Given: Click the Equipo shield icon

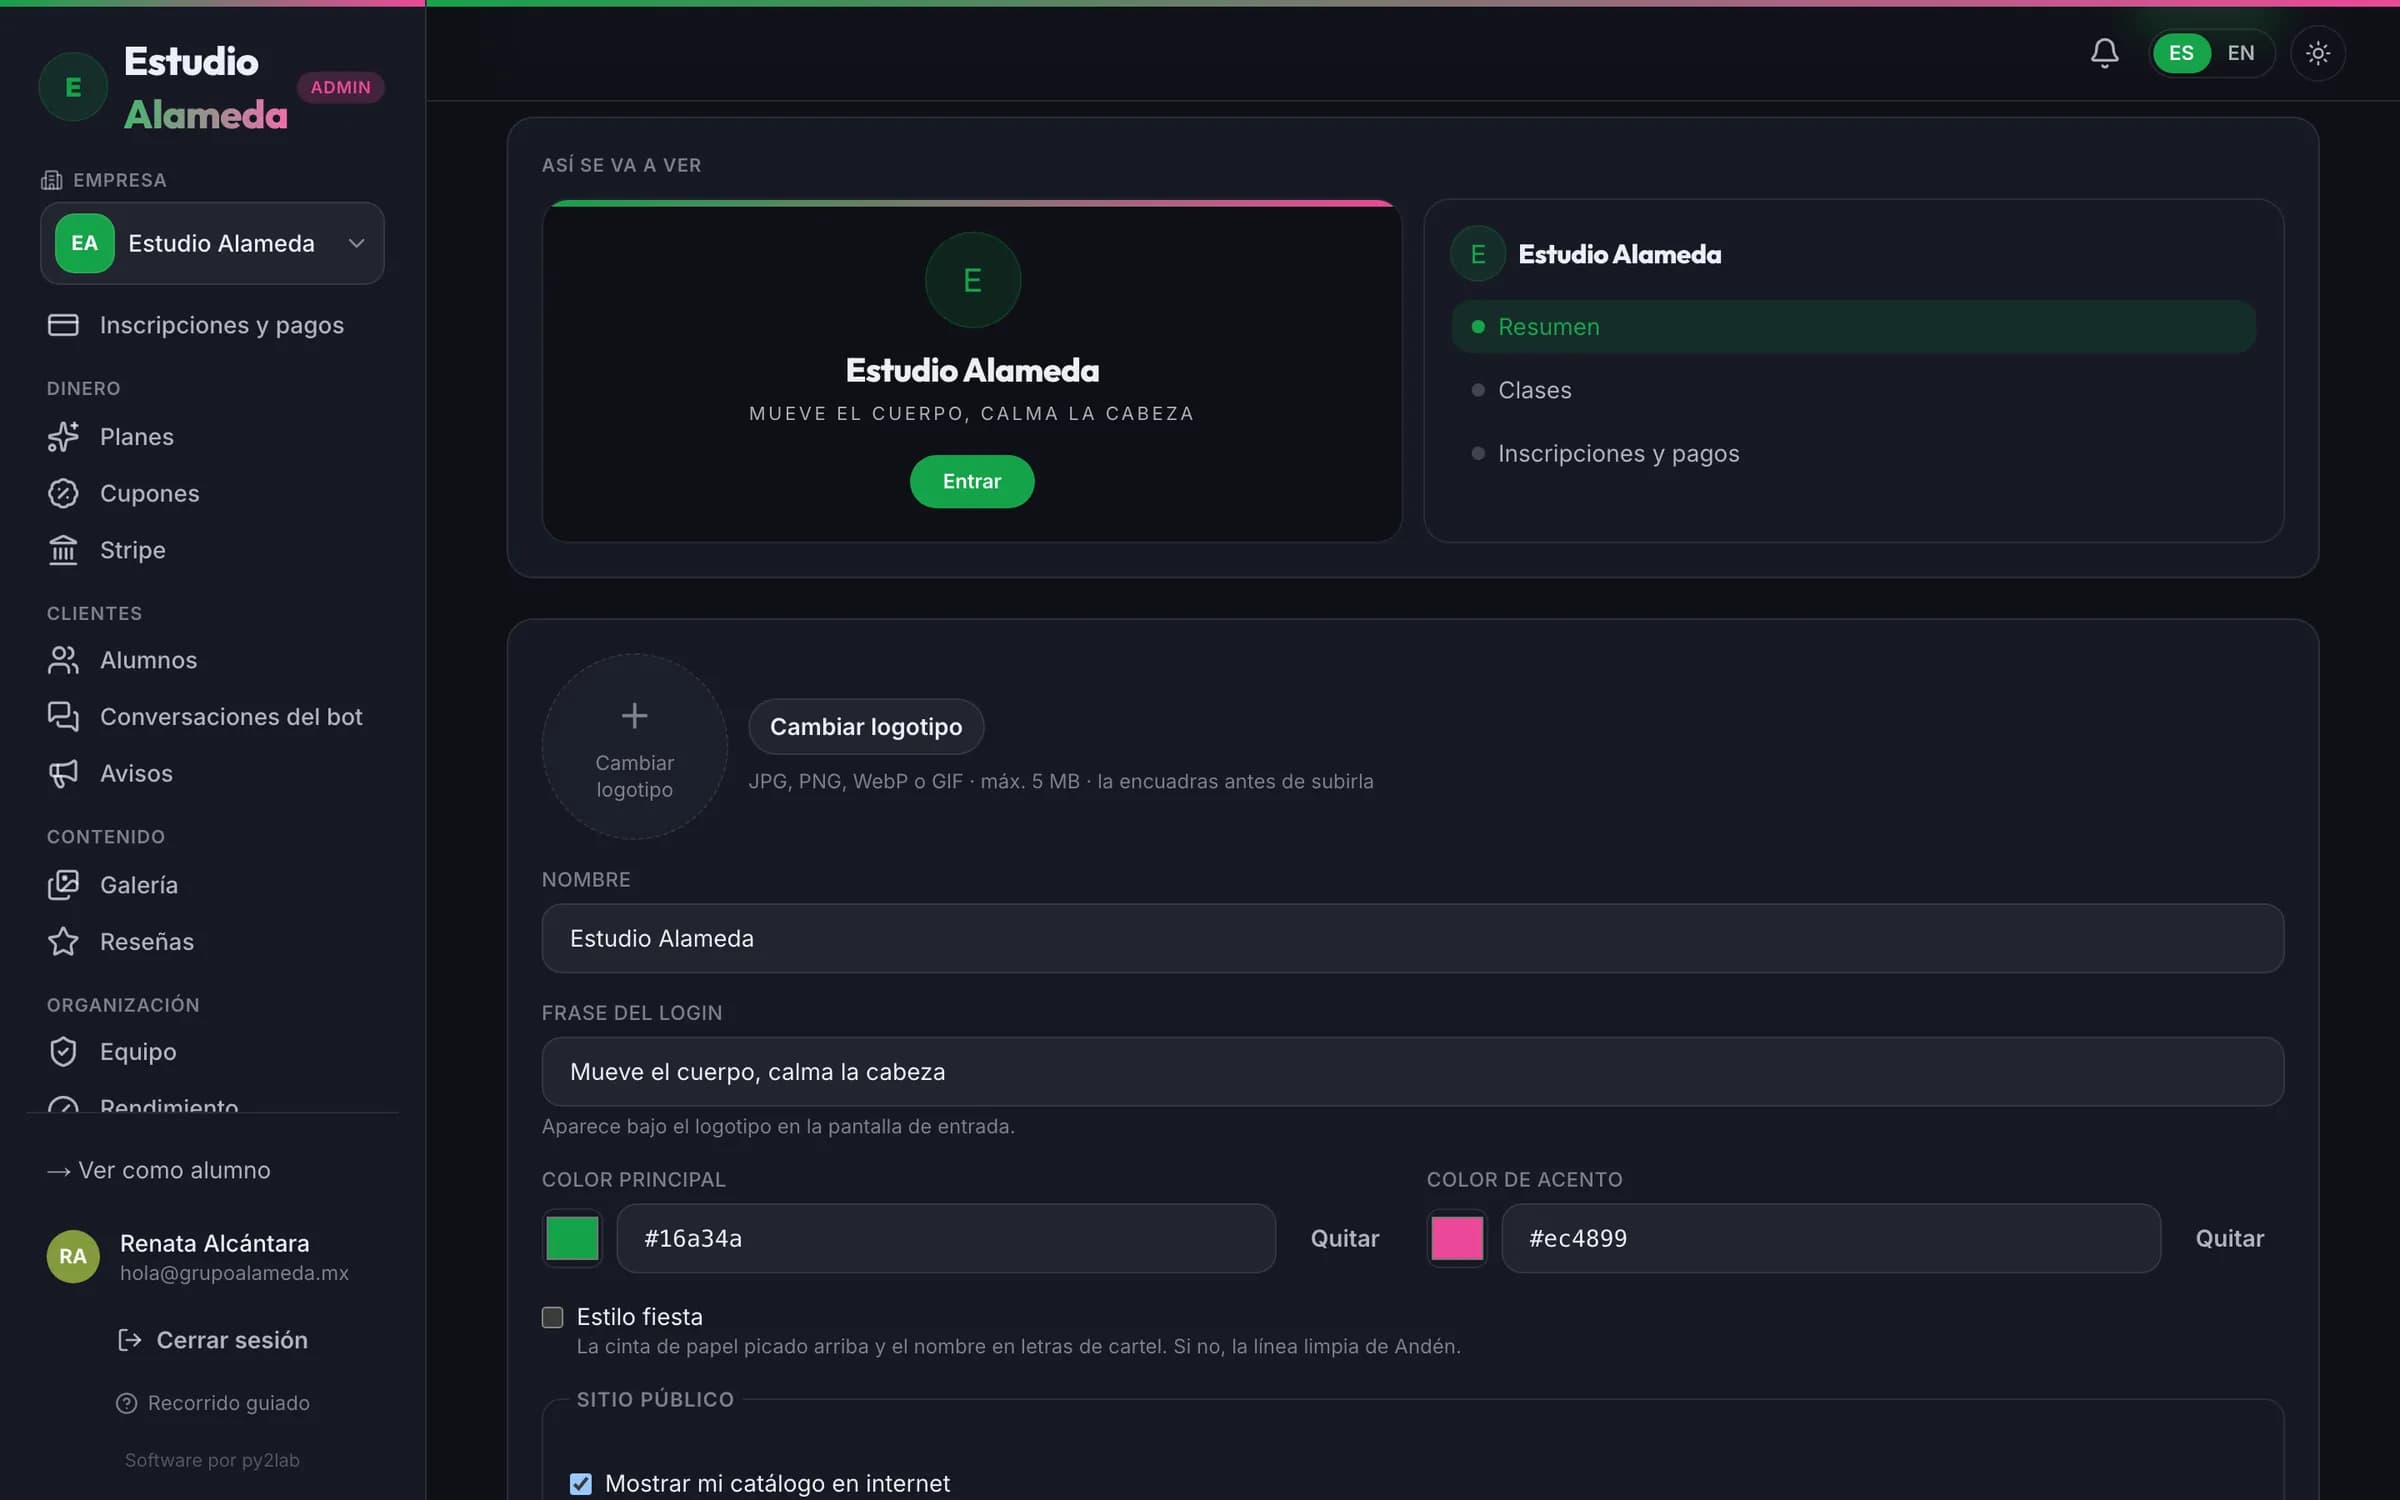Looking at the screenshot, I should (63, 1052).
